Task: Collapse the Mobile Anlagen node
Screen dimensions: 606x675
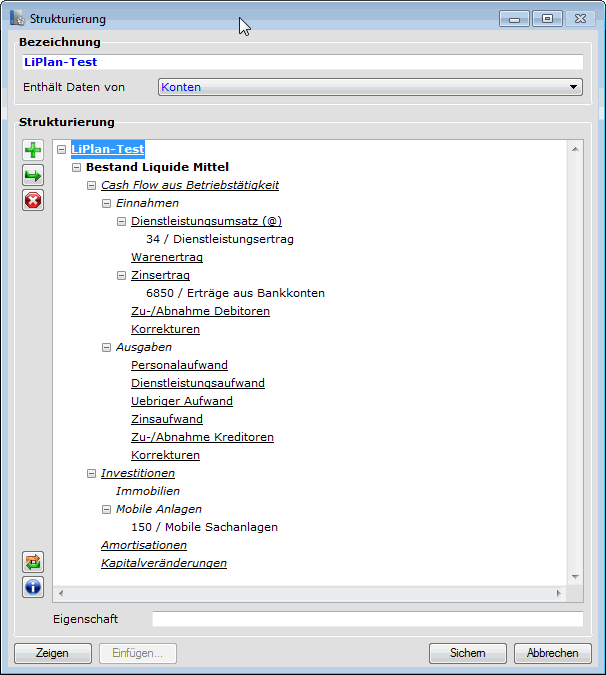Action: click(107, 510)
